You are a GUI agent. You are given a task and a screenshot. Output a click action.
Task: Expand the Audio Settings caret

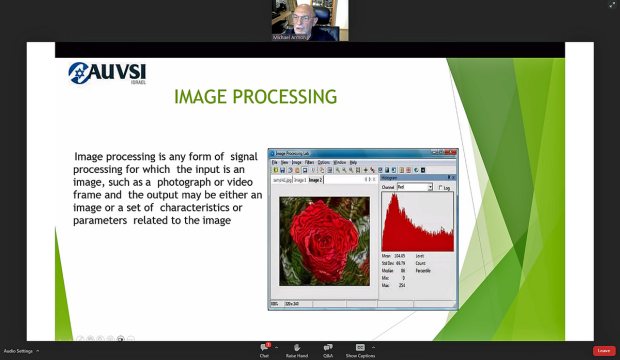click(x=38, y=351)
